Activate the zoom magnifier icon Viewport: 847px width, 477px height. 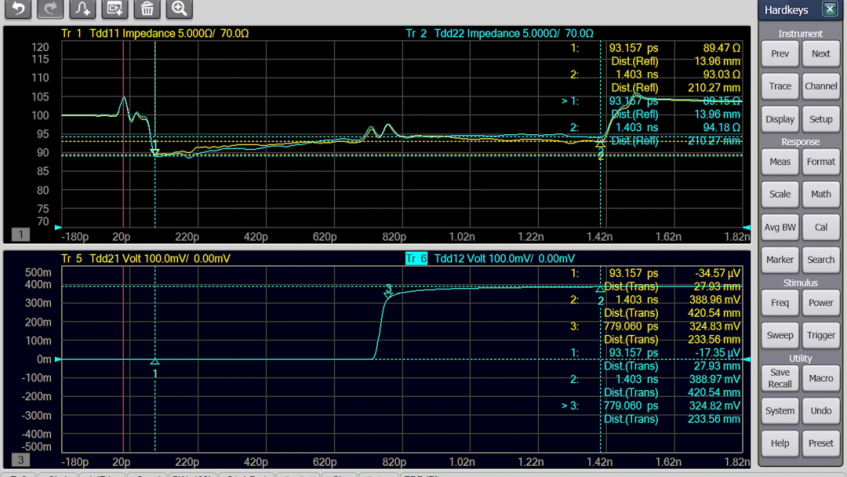click(179, 9)
